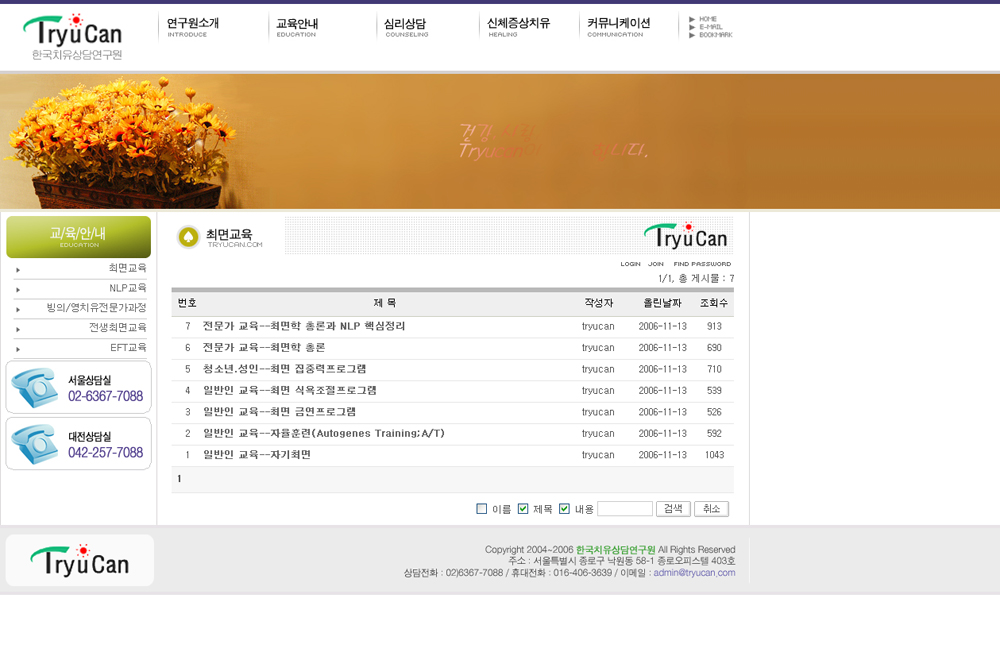Click the search text input field

click(x=624, y=509)
